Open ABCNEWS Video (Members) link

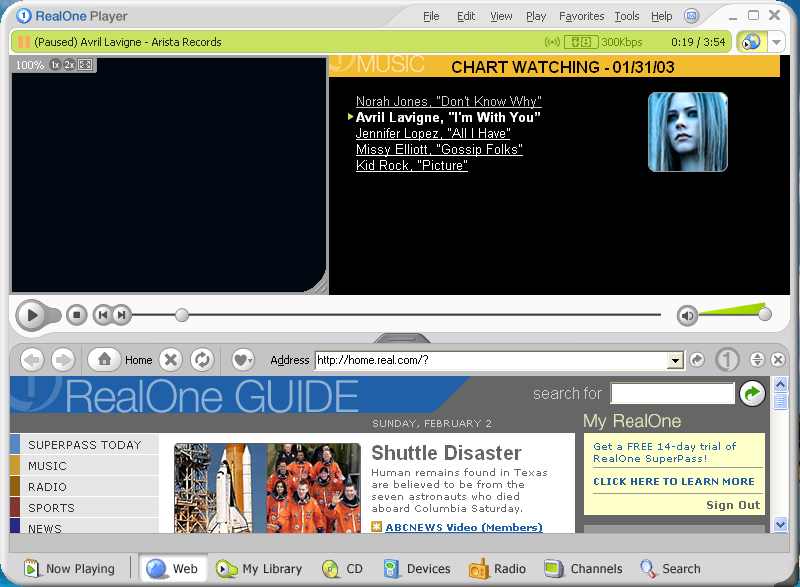(464, 527)
